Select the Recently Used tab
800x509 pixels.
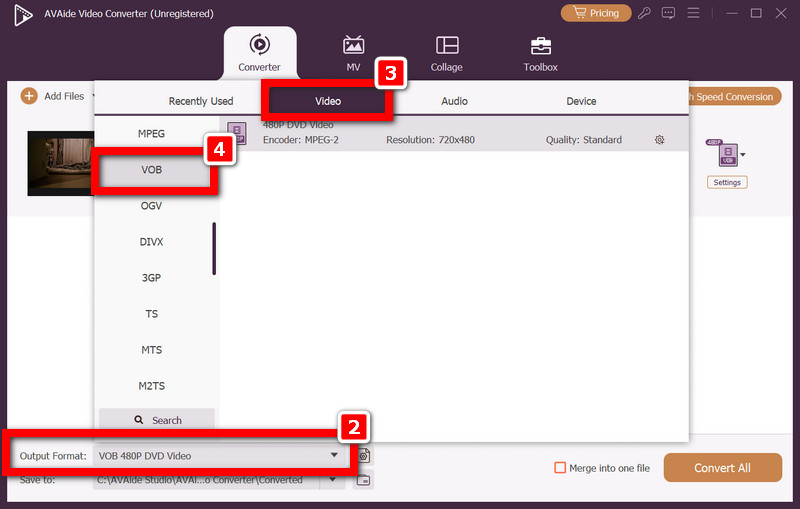coord(201,101)
